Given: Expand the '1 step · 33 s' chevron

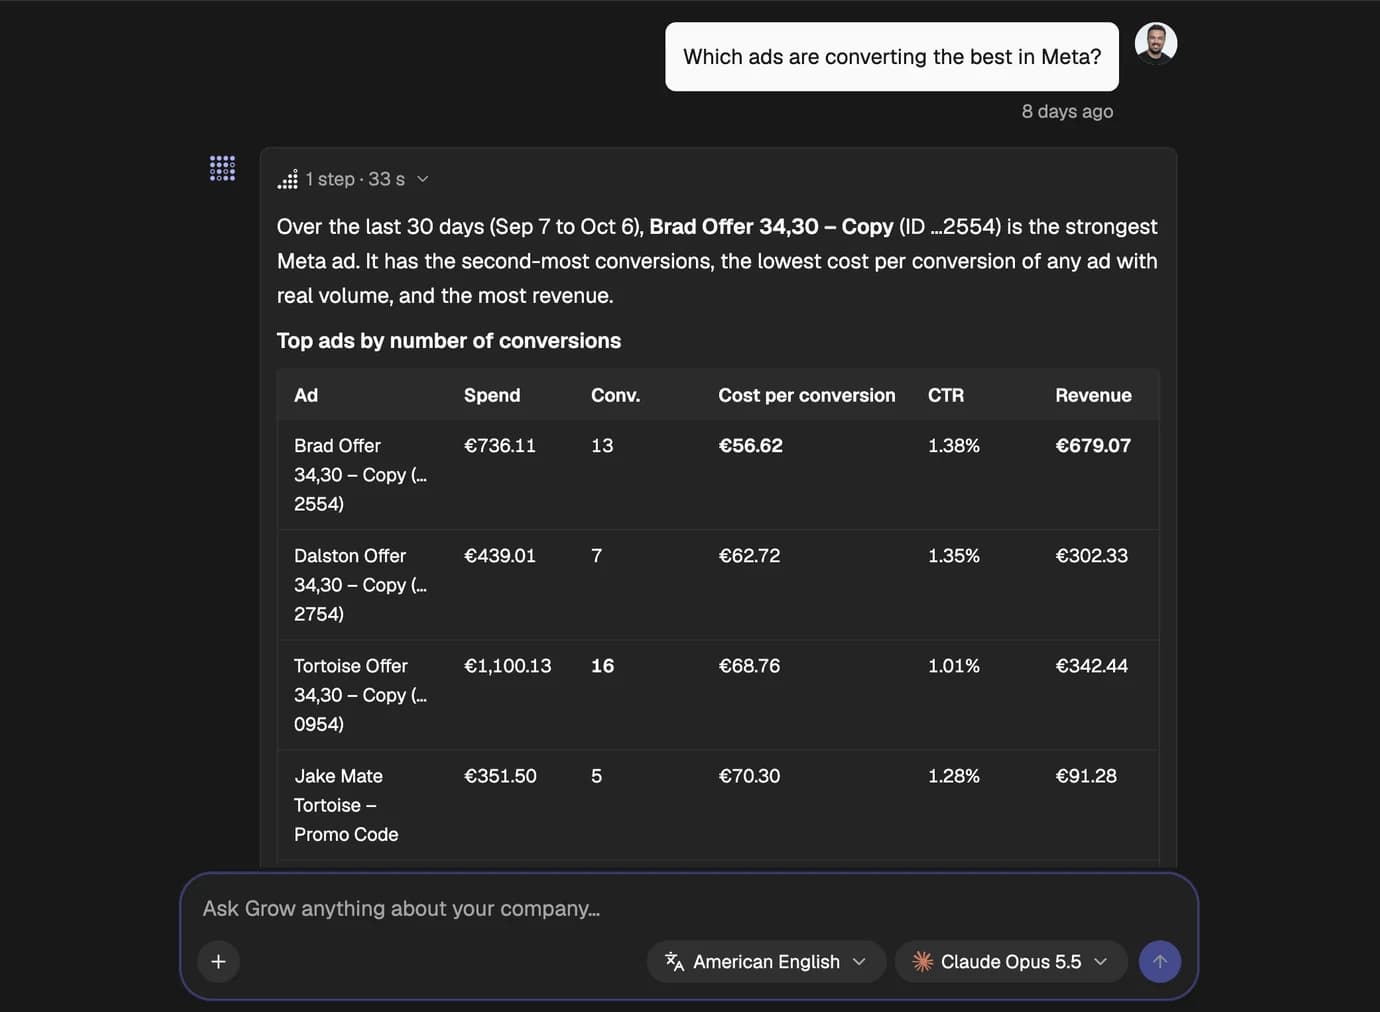Looking at the screenshot, I should point(422,179).
